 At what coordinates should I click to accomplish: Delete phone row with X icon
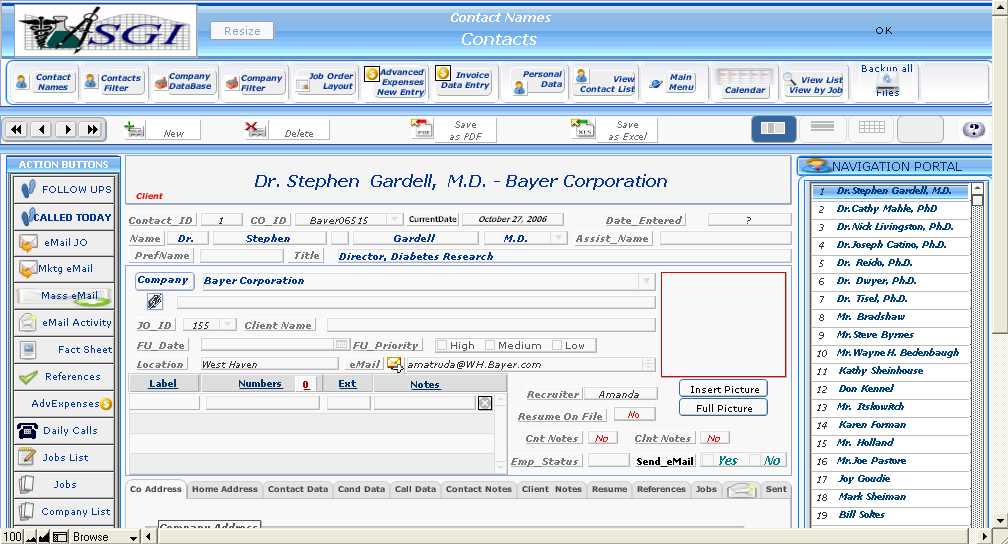[485, 403]
